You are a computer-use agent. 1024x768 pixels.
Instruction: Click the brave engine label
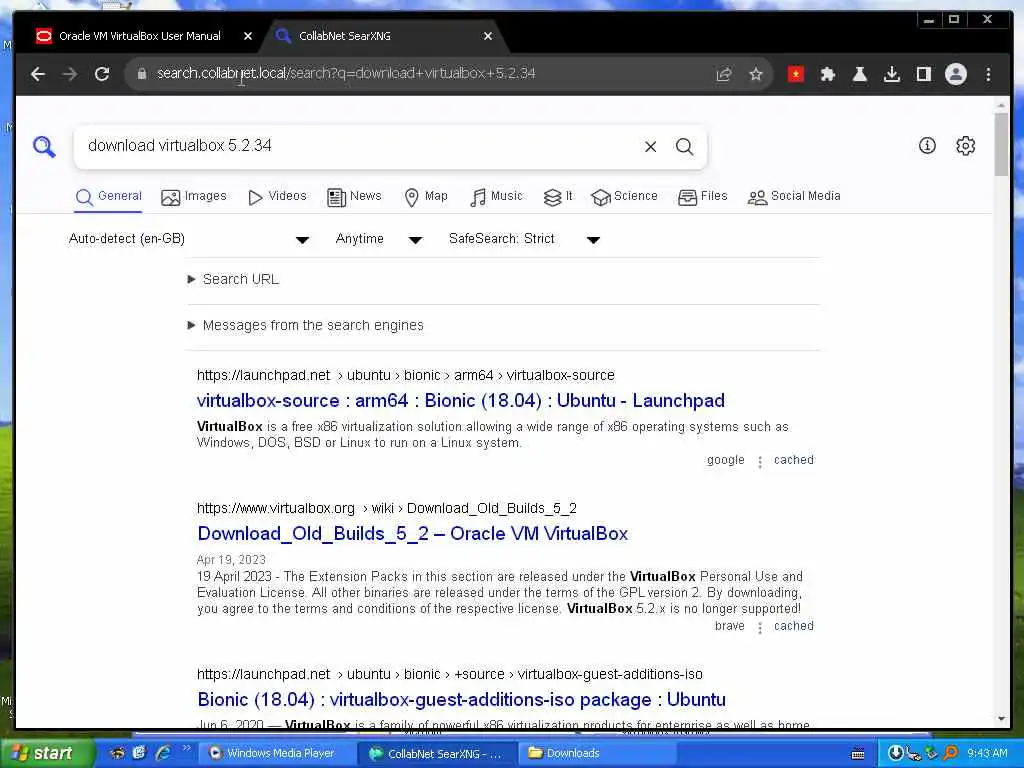(729, 626)
